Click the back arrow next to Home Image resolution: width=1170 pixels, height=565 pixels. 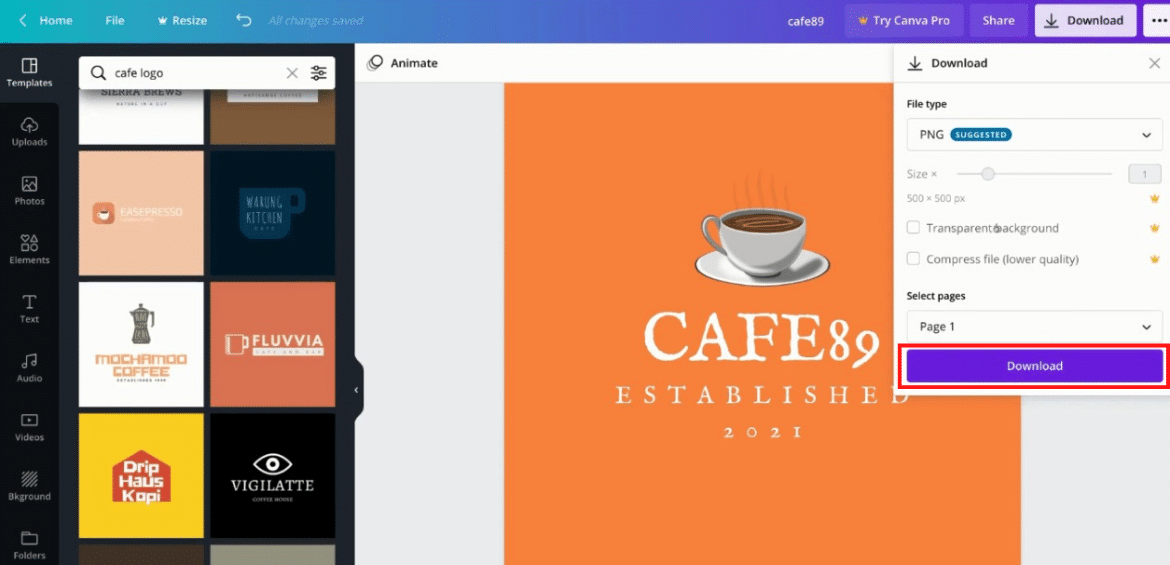tap(22, 20)
